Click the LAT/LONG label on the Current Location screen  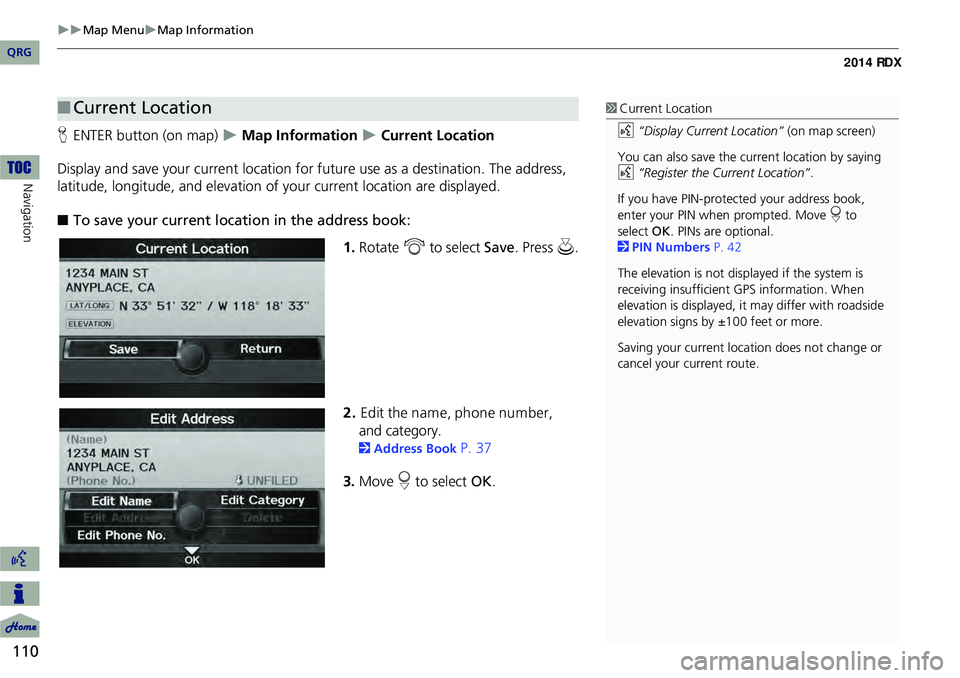[x=89, y=306]
